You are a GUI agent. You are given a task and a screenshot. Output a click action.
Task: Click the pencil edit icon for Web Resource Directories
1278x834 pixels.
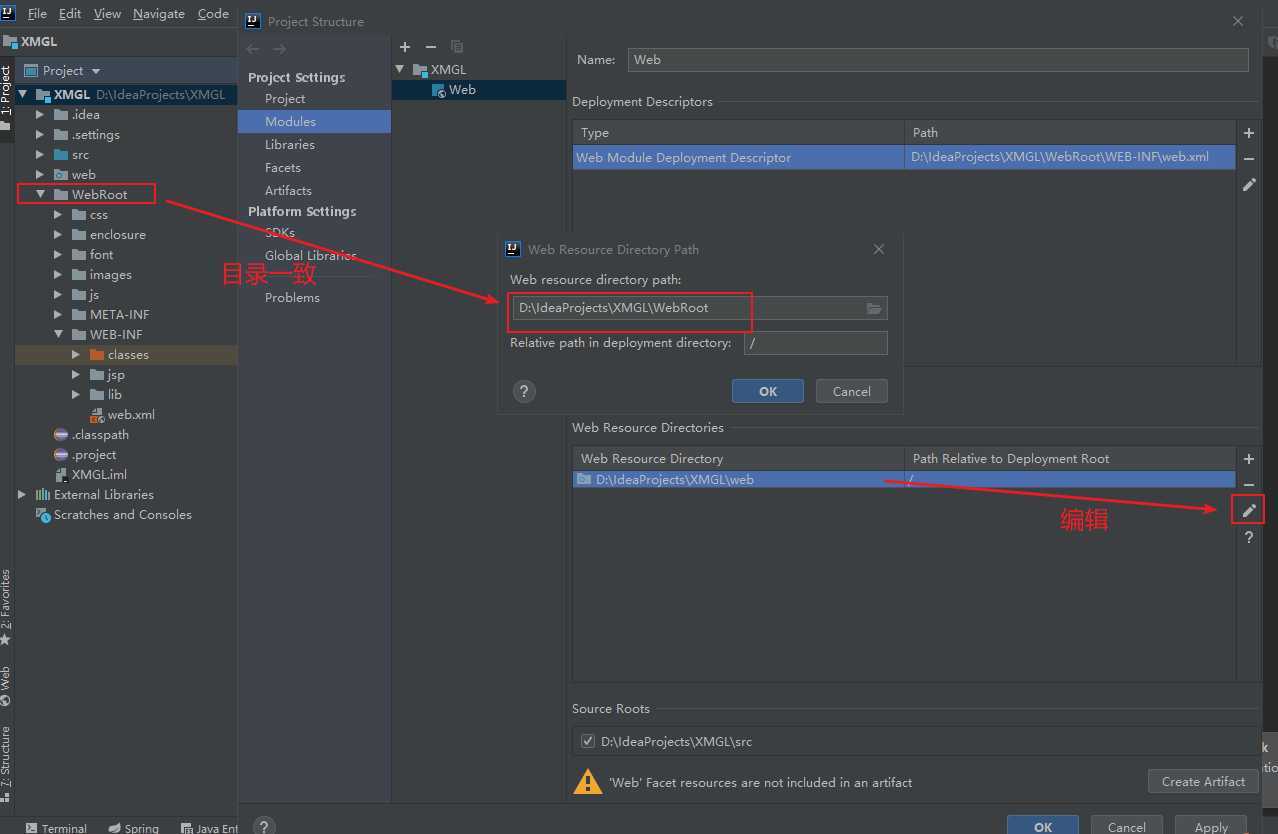coord(1248,511)
